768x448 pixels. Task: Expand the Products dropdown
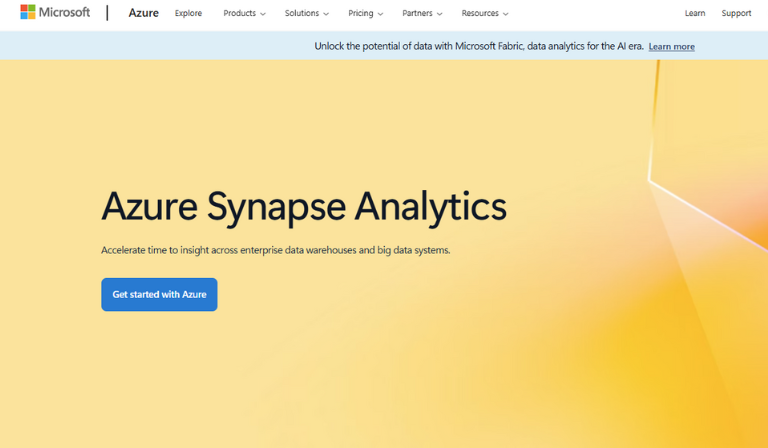(244, 13)
